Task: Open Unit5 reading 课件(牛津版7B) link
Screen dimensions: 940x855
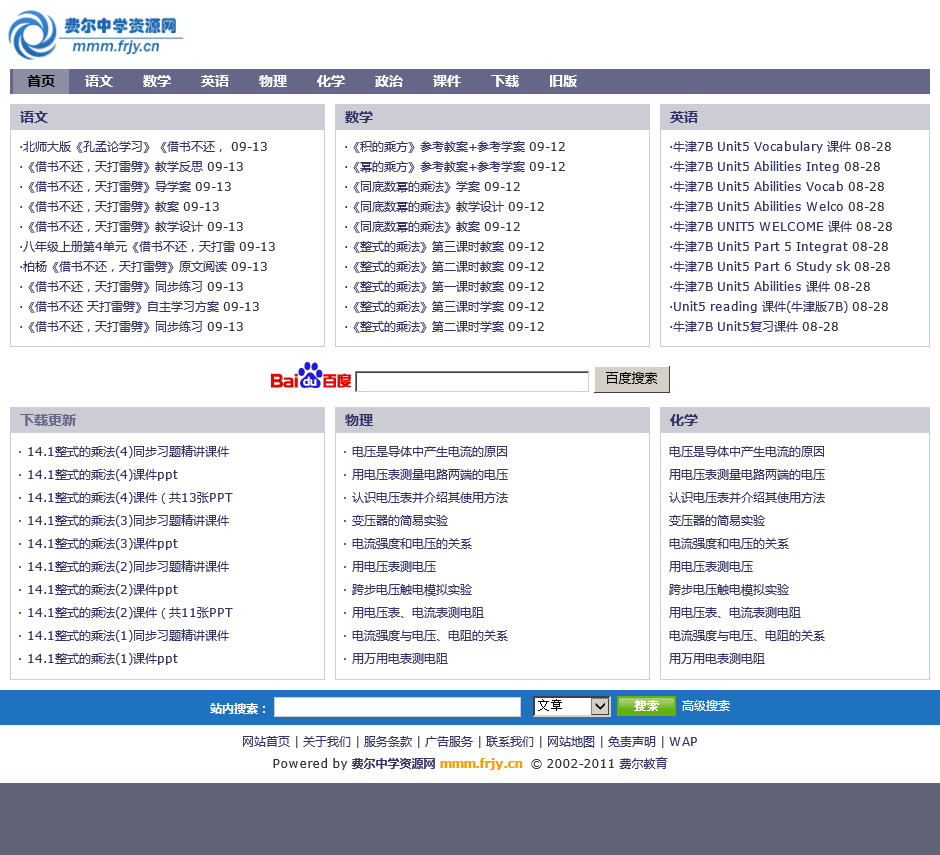Action: 760,307
